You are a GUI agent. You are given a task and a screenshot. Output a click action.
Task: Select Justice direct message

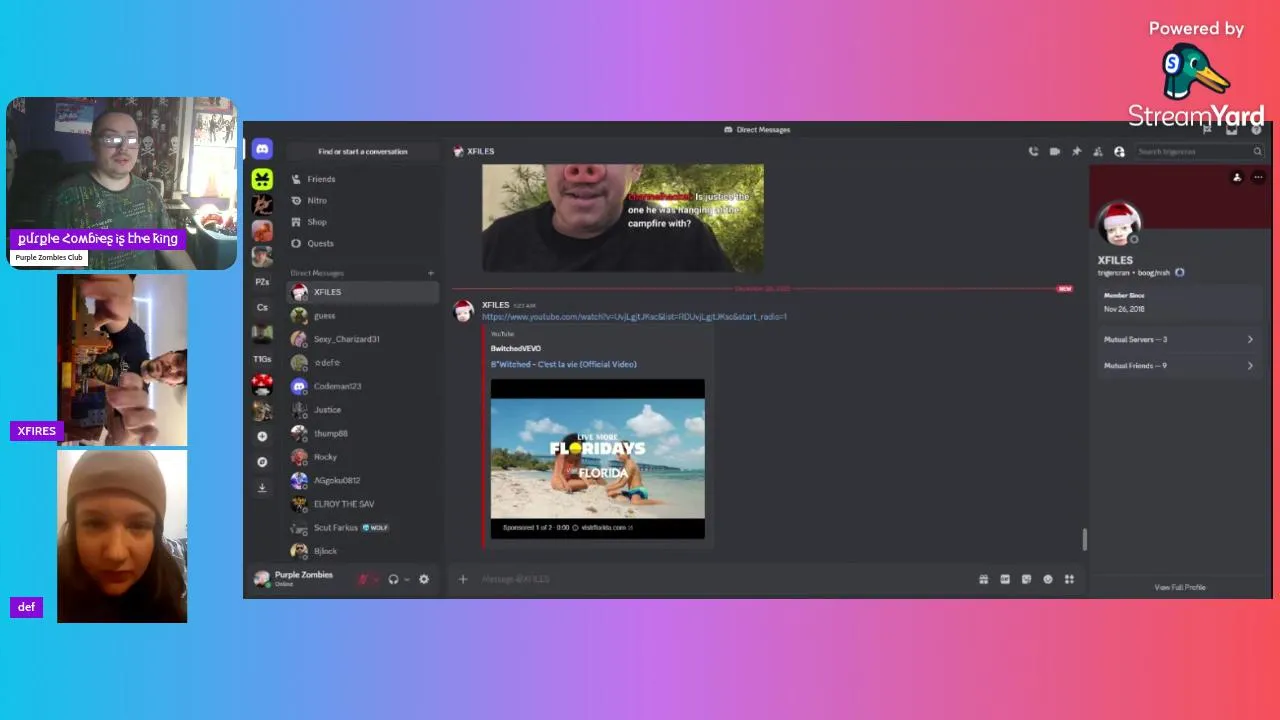(362, 410)
